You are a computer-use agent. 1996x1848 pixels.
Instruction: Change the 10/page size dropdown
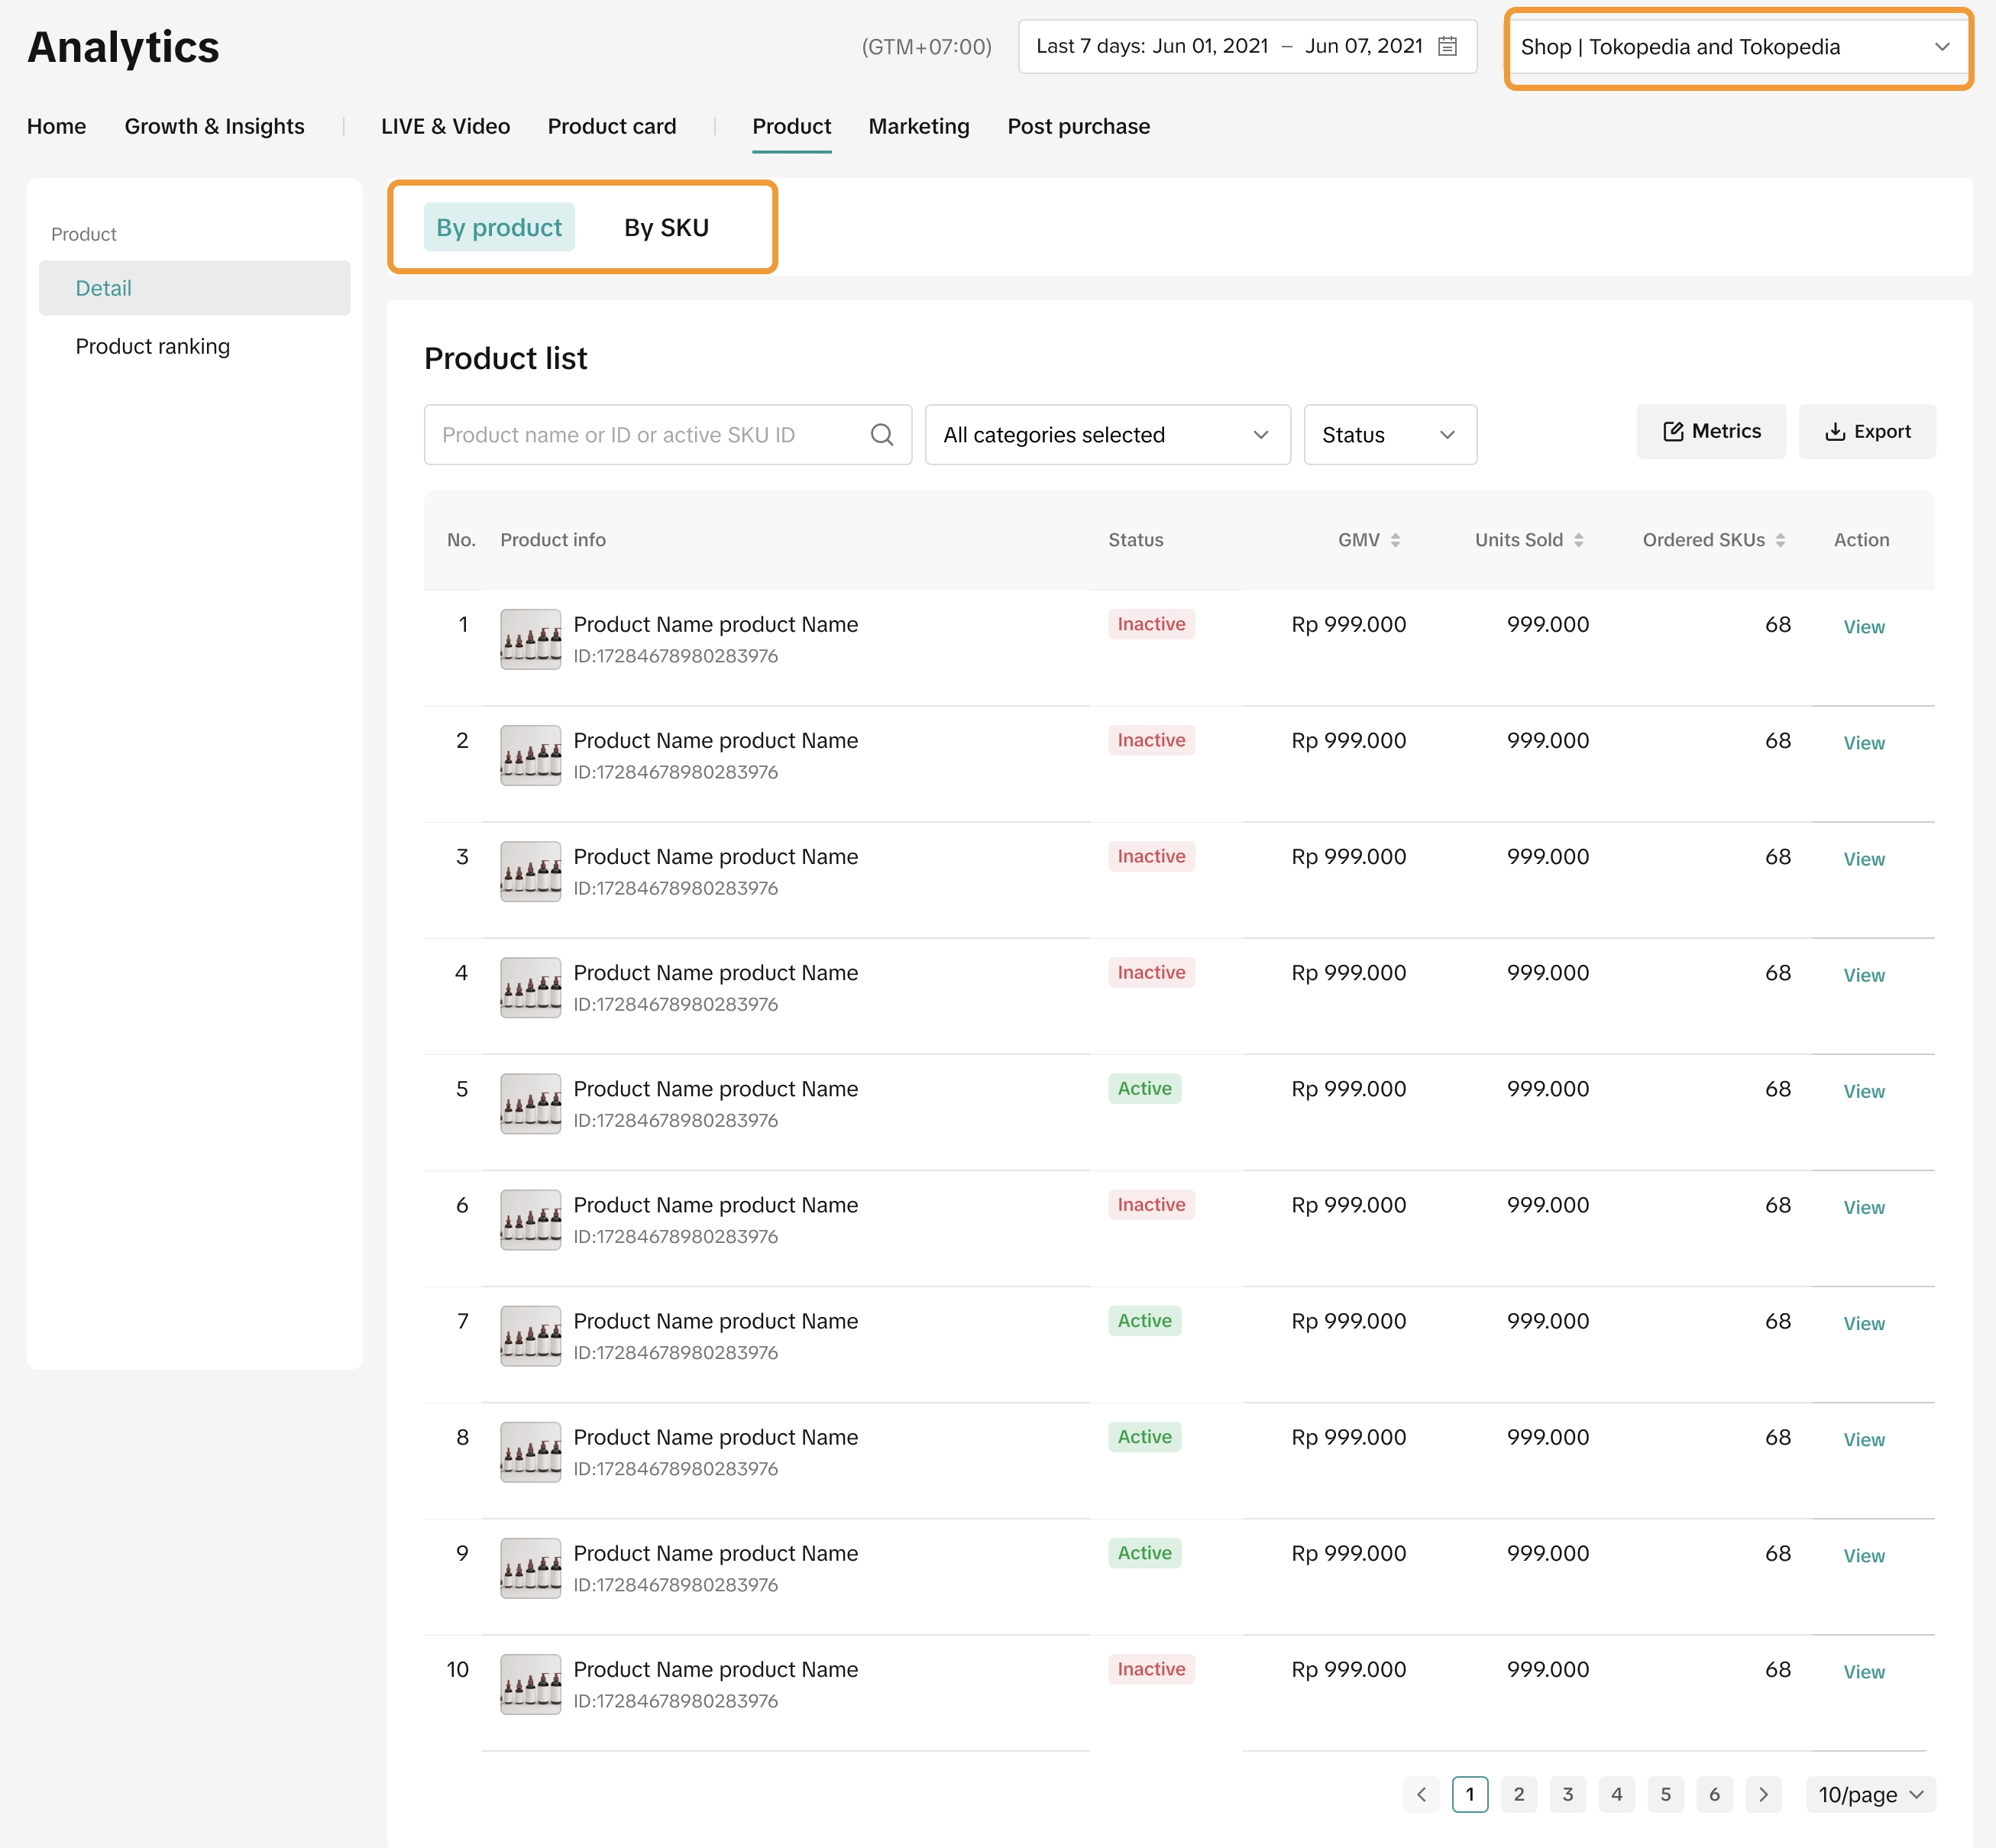click(1870, 1795)
